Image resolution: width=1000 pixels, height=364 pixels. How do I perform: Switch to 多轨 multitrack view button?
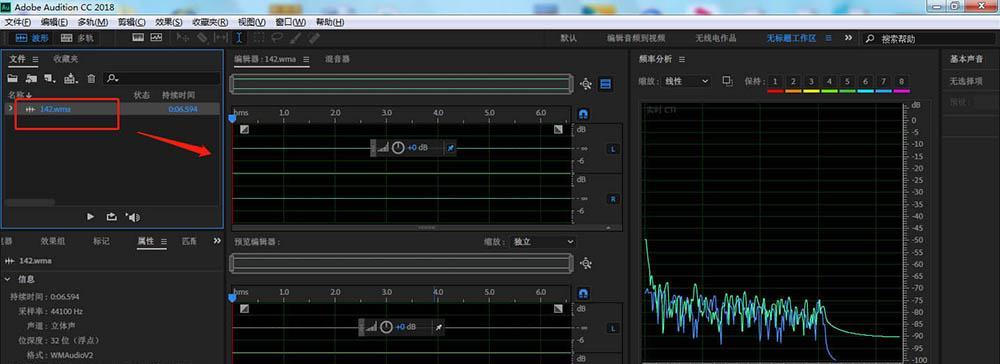point(77,38)
